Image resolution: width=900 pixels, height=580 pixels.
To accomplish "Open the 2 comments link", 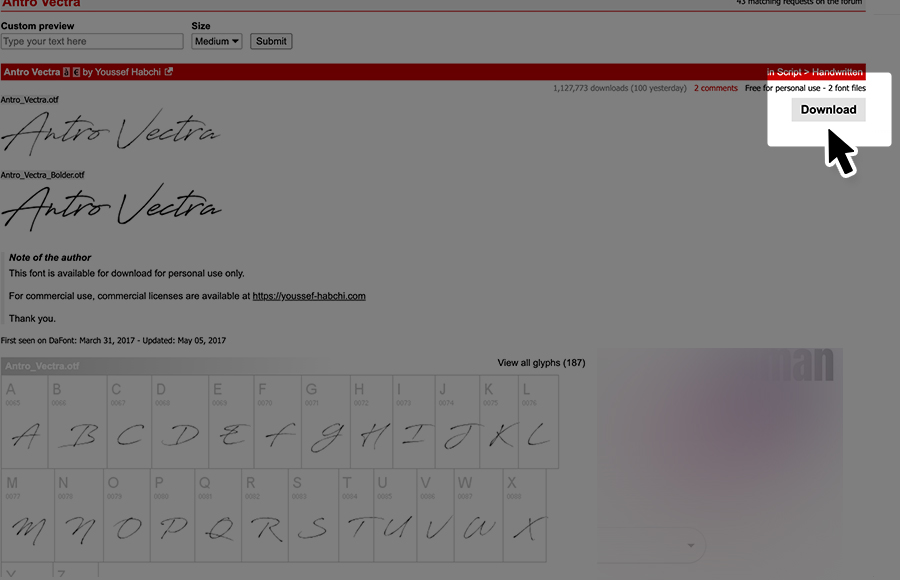I will pos(715,88).
